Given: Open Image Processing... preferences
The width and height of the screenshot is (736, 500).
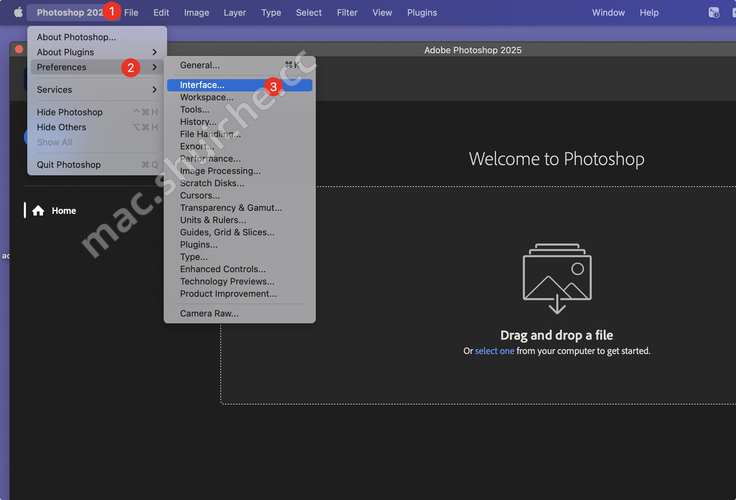Looking at the screenshot, I should [x=239, y=171].
